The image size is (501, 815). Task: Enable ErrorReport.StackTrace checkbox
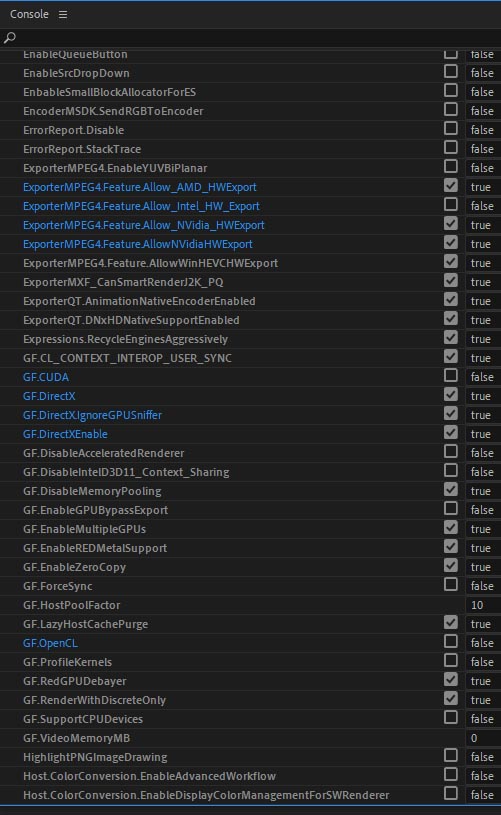(451, 148)
